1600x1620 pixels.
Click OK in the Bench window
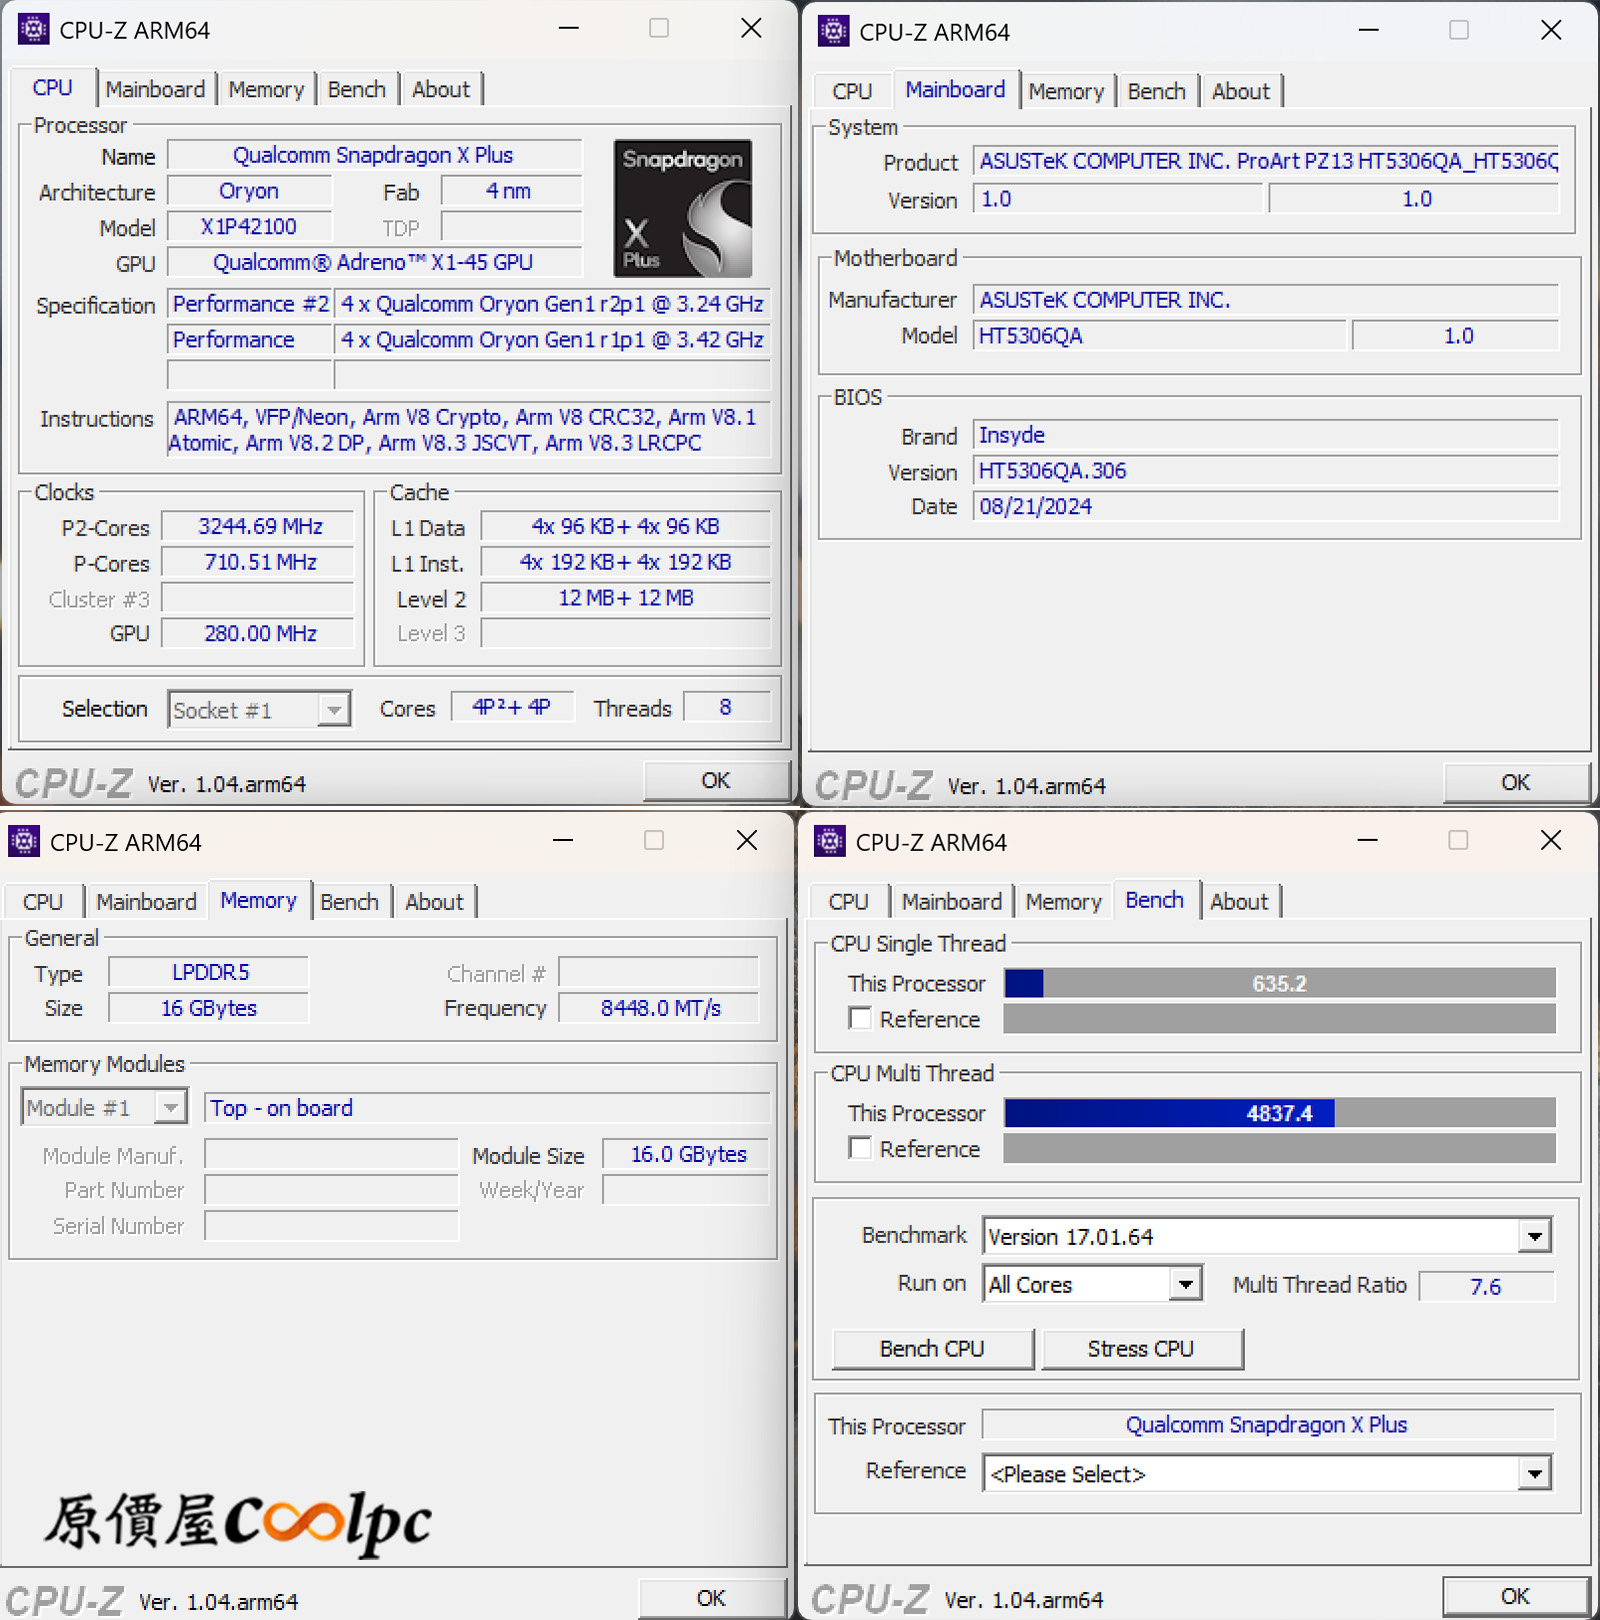(x=1515, y=1595)
